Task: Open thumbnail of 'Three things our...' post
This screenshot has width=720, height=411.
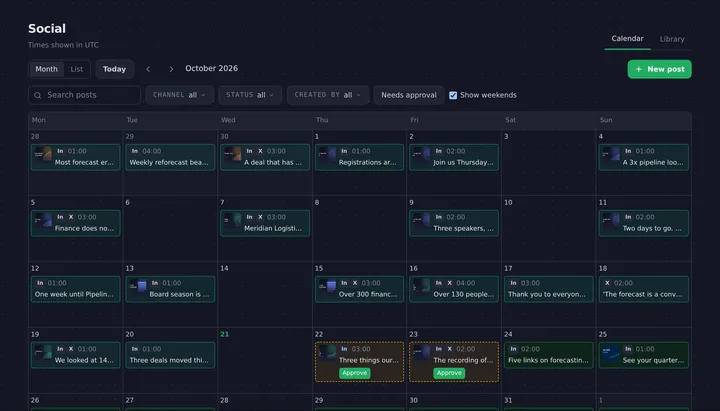Action: [327, 352]
